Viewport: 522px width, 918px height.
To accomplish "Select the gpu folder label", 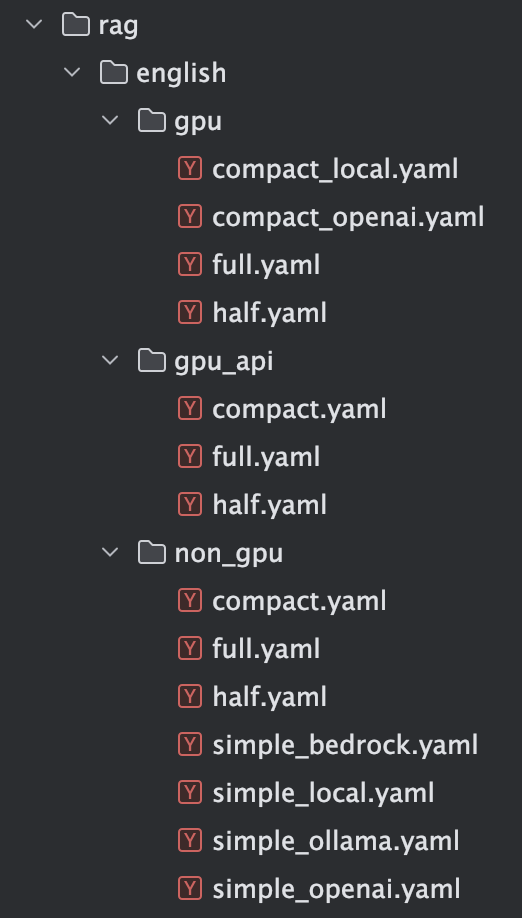I will click(x=198, y=122).
